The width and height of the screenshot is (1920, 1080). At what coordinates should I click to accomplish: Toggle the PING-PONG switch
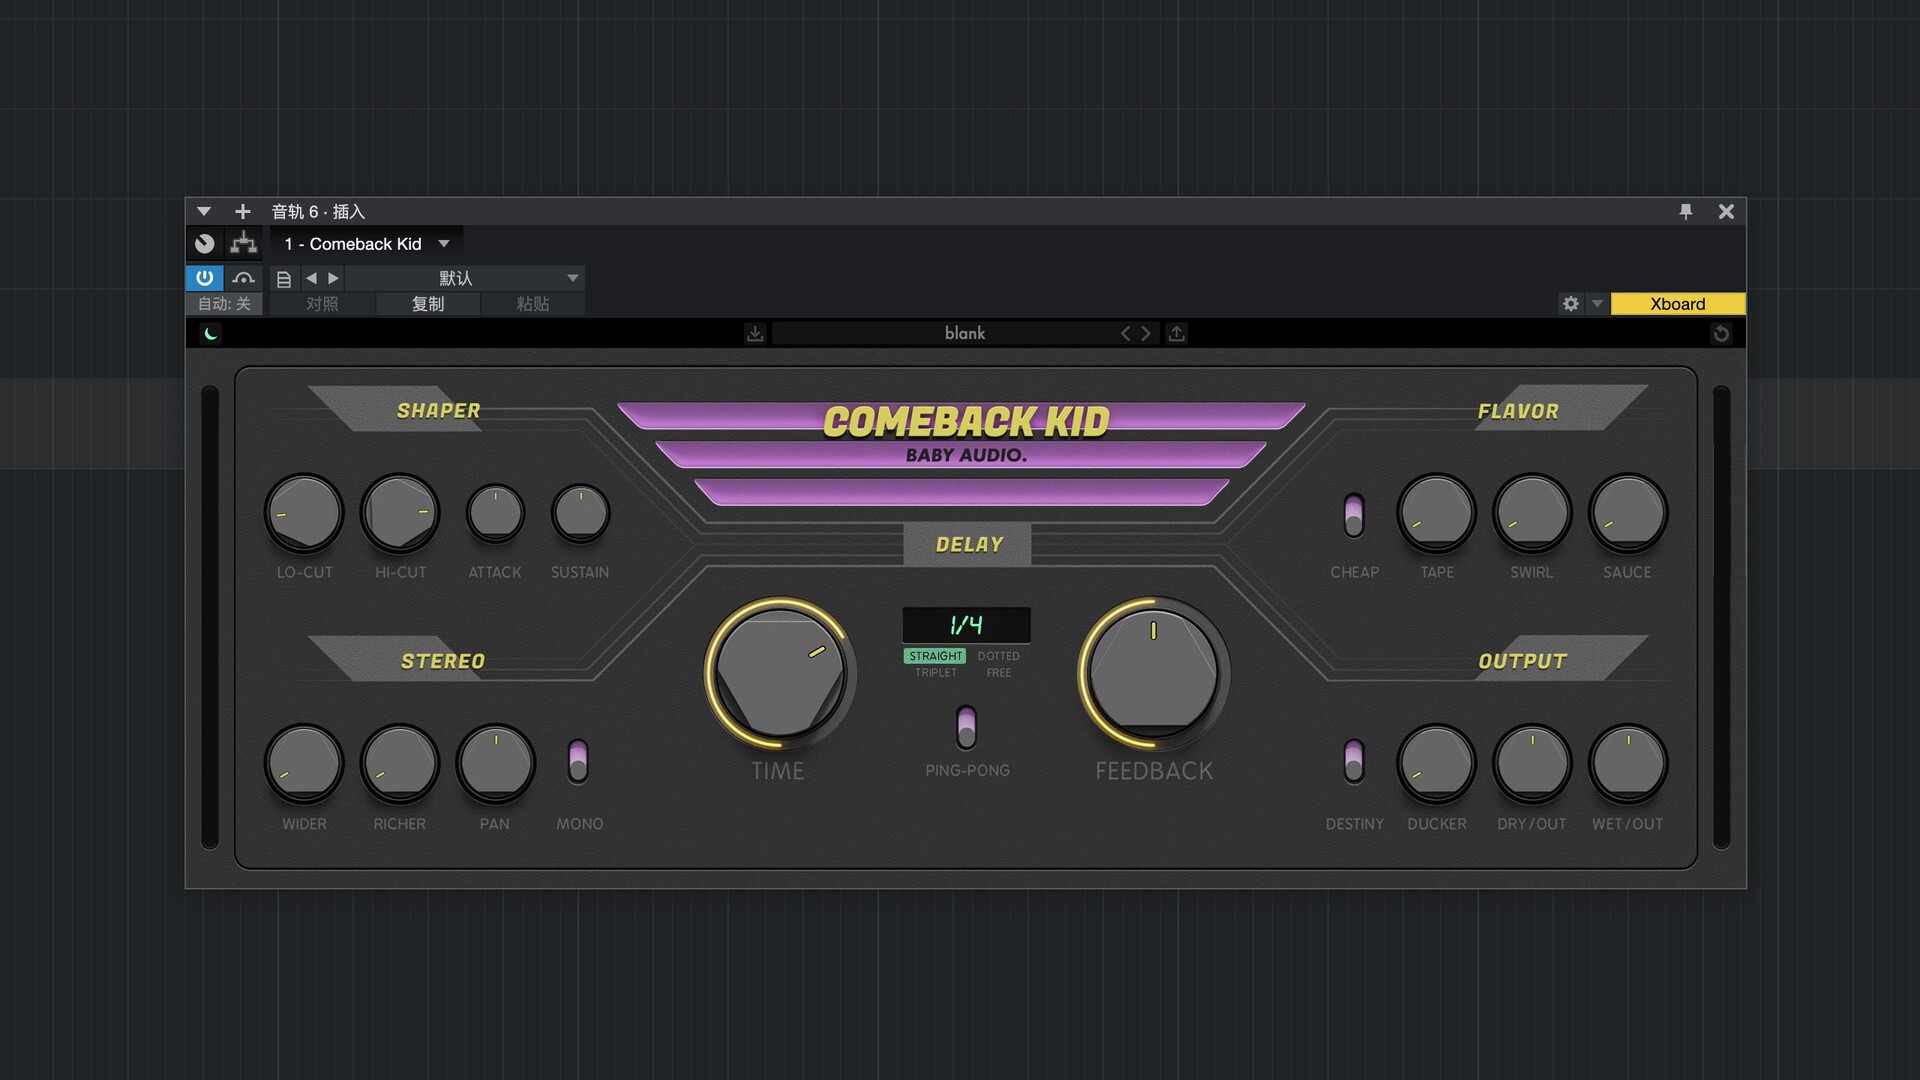pos(966,727)
